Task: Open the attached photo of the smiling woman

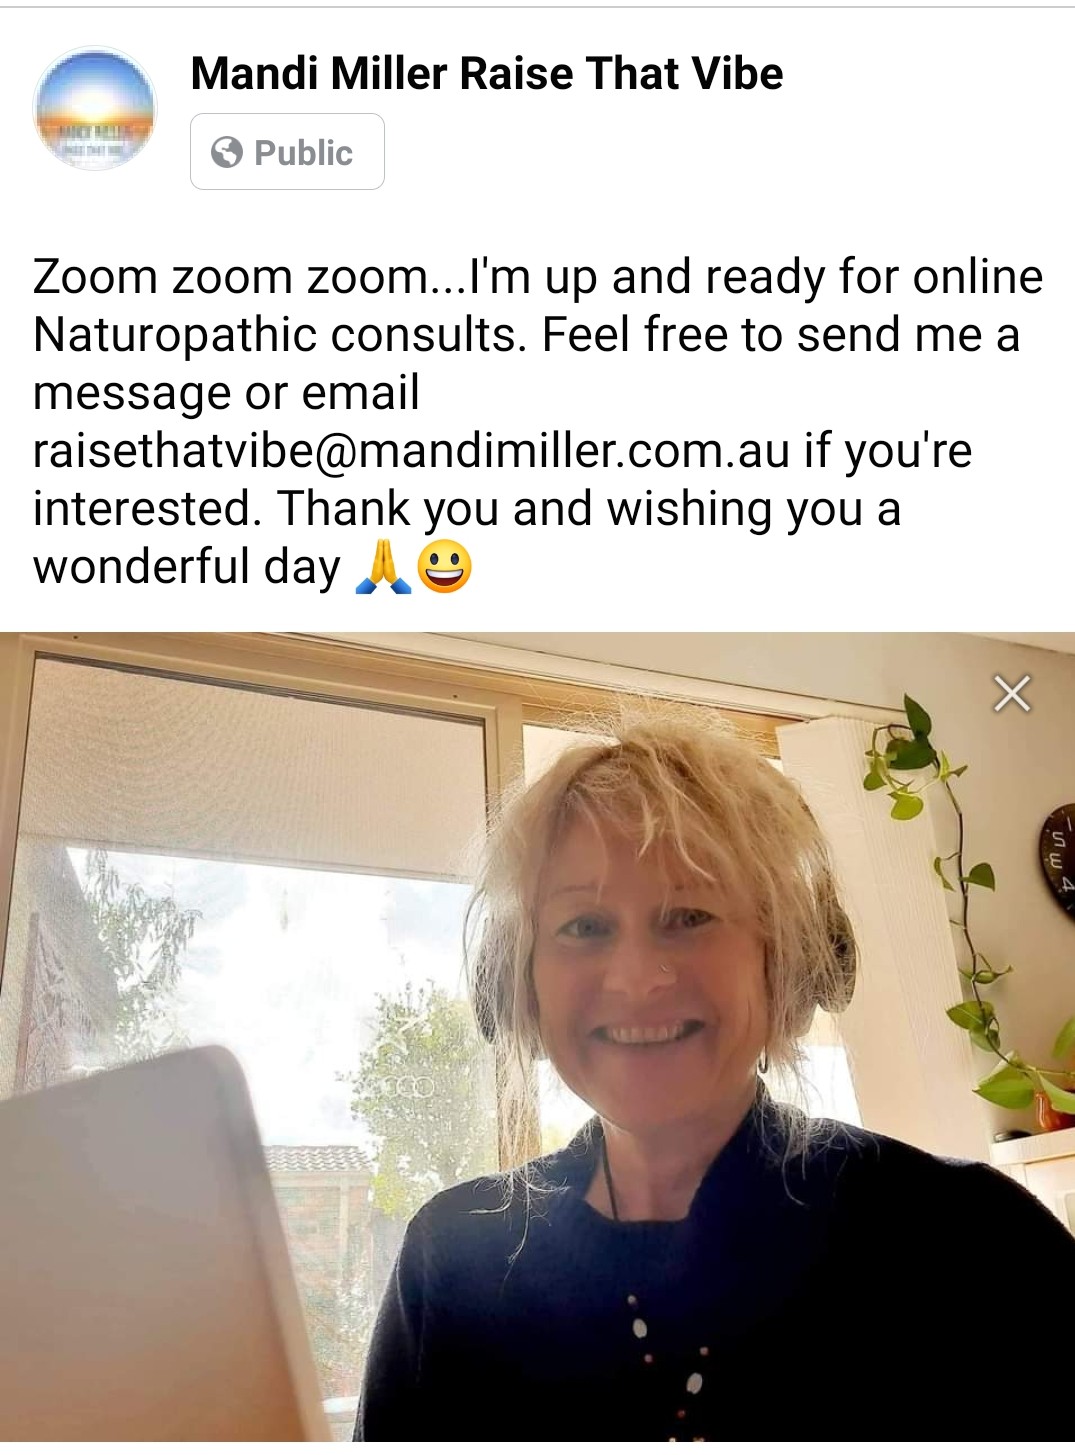Action: tap(537, 1036)
